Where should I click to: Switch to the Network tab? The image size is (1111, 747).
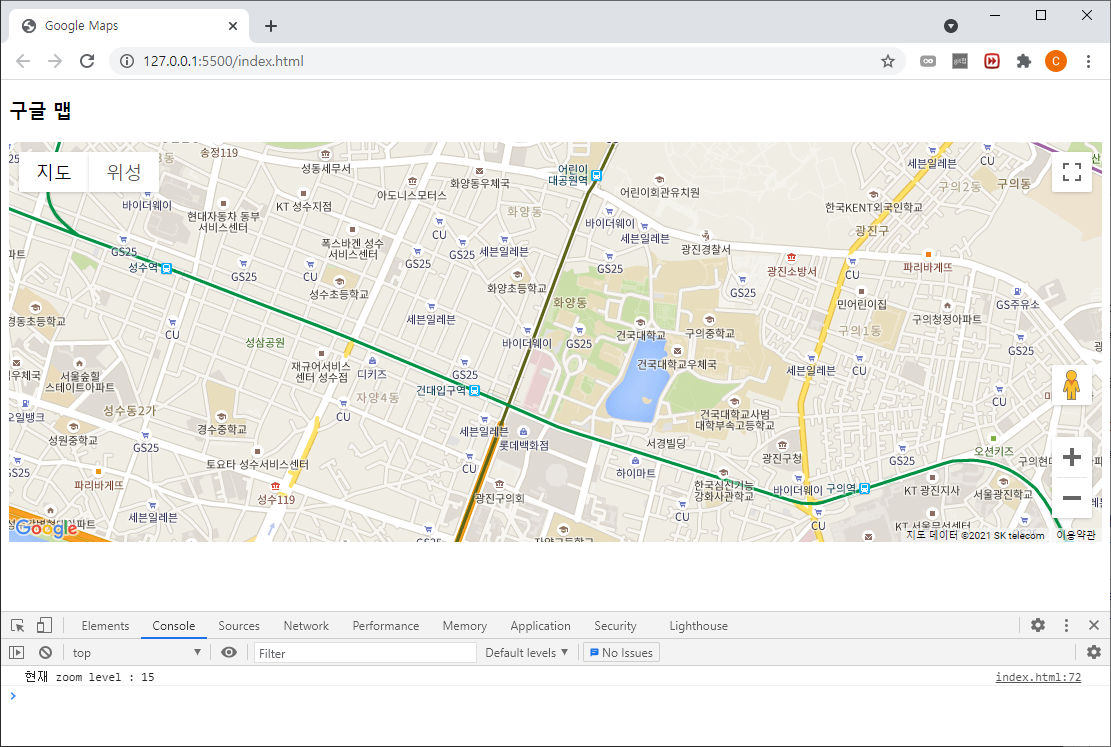[306, 626]
